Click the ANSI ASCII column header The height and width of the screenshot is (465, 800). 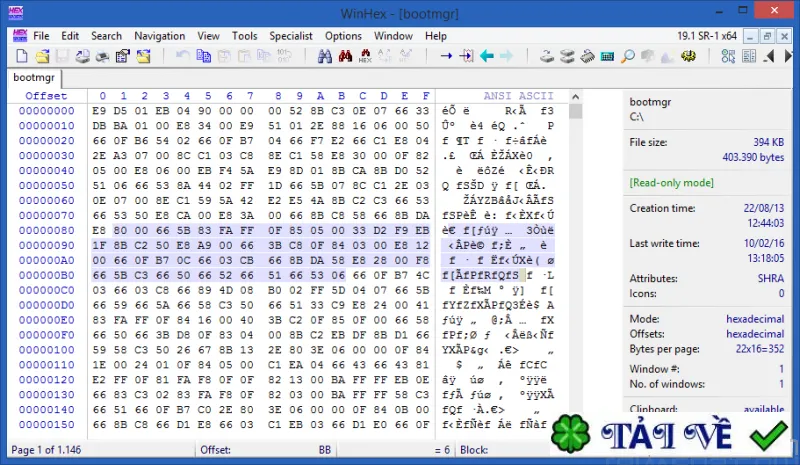[518, 96]
